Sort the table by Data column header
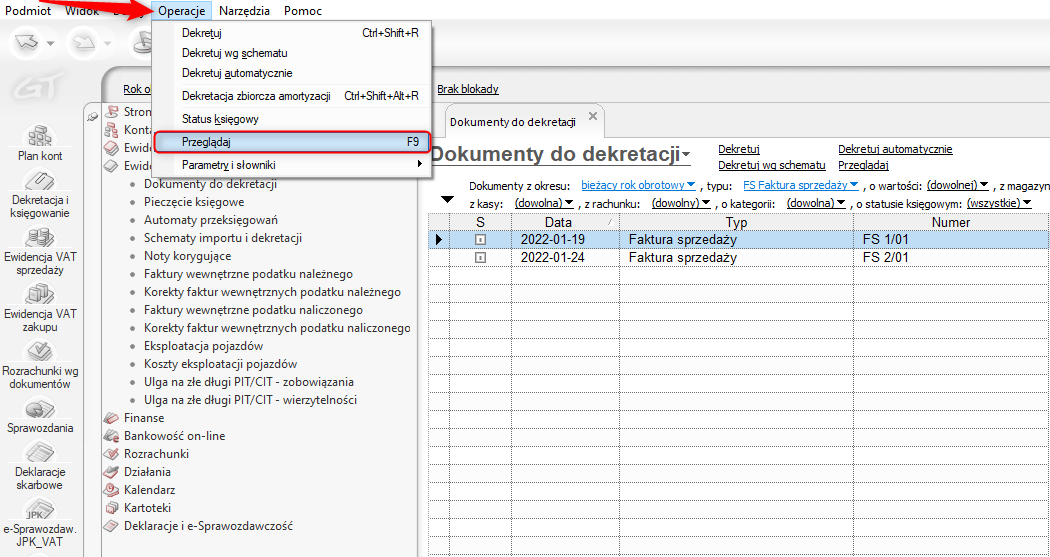 559,222
